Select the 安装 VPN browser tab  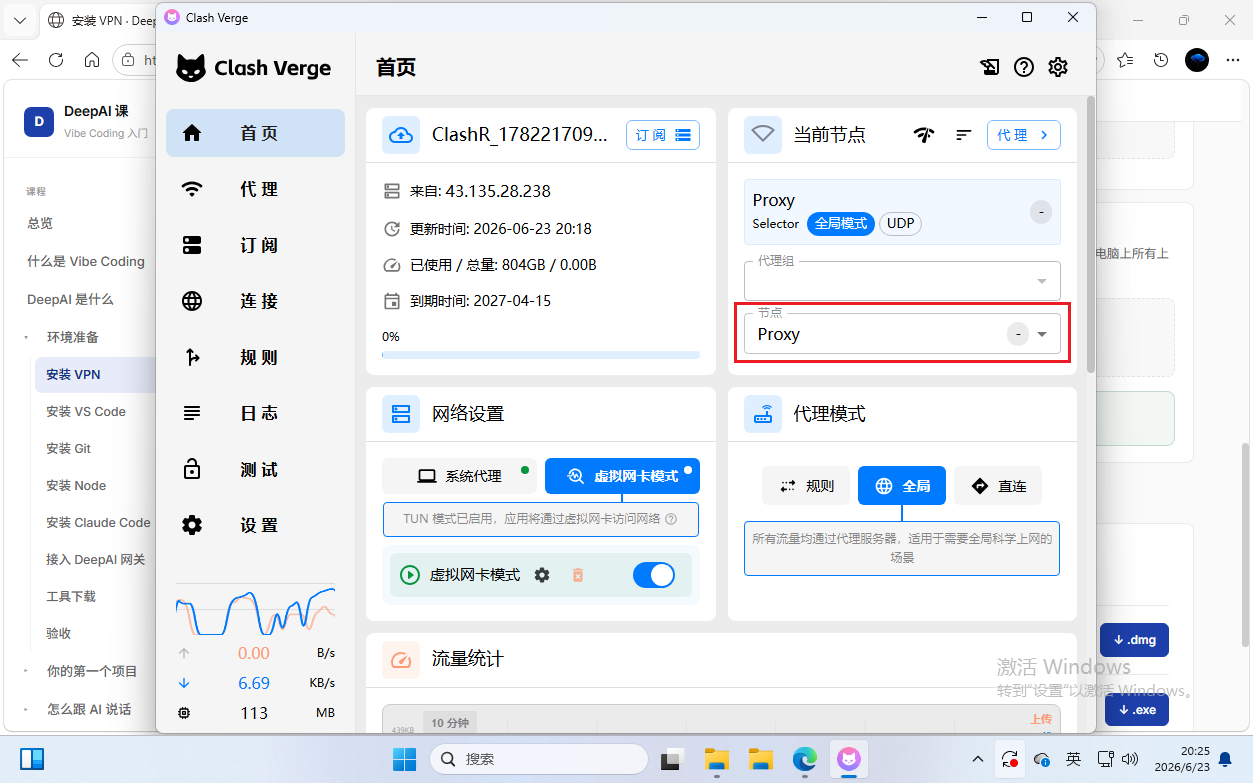click(x=100, y=20)
